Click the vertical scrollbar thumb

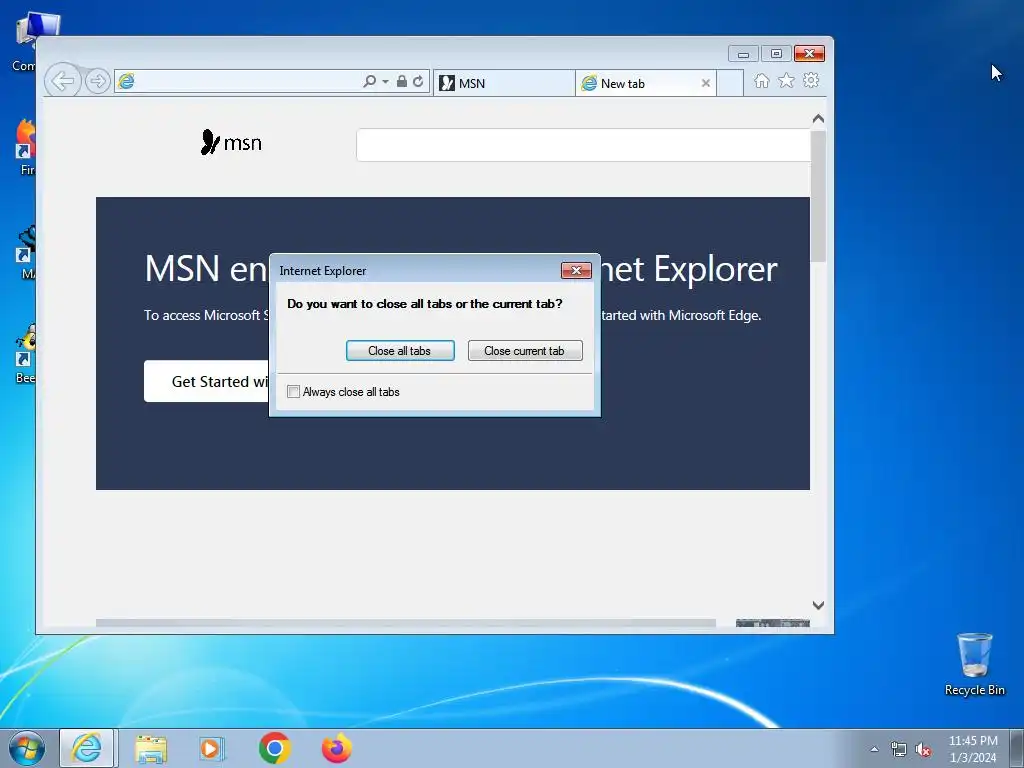click(818, 196)
